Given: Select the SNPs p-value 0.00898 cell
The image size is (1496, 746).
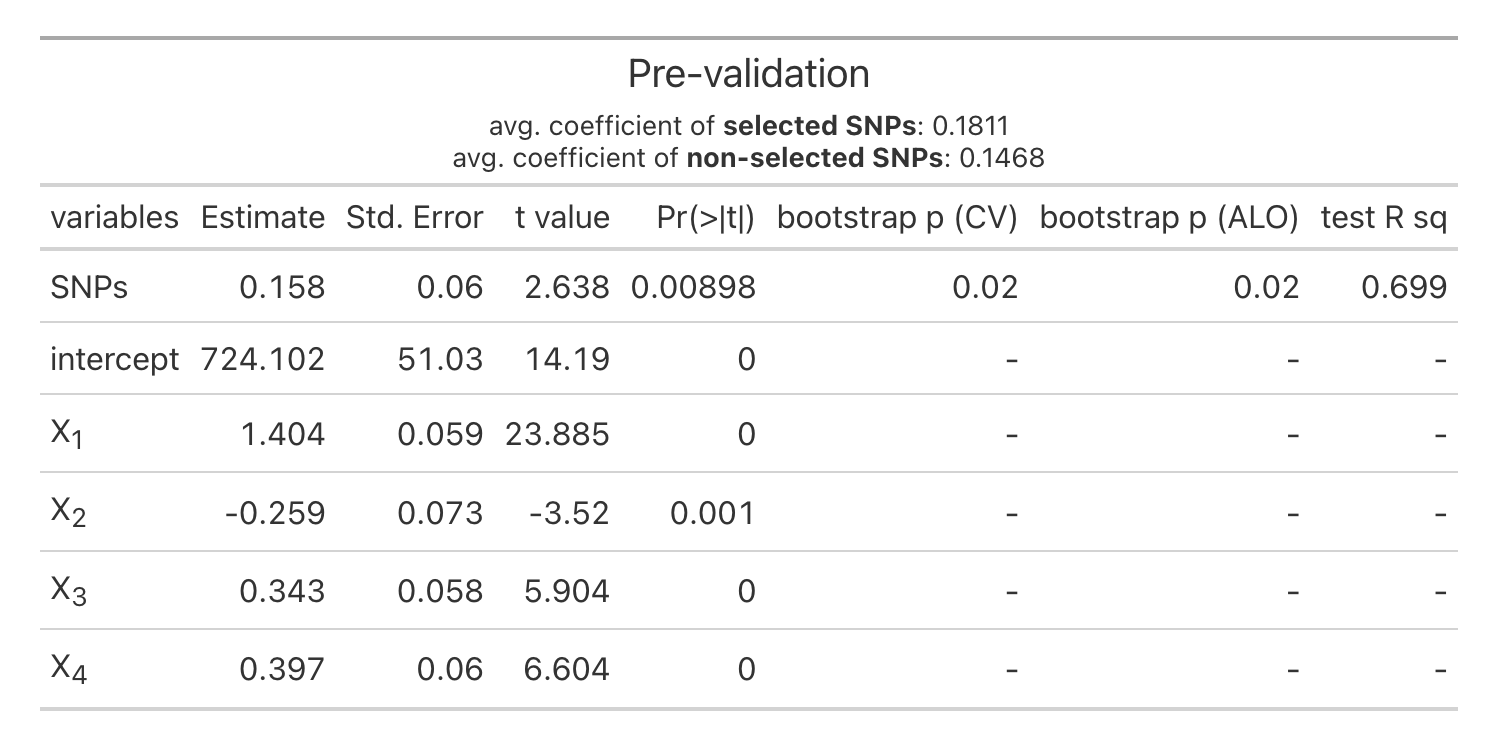Looking at the screenshot, I should click(x=693, y=288).
